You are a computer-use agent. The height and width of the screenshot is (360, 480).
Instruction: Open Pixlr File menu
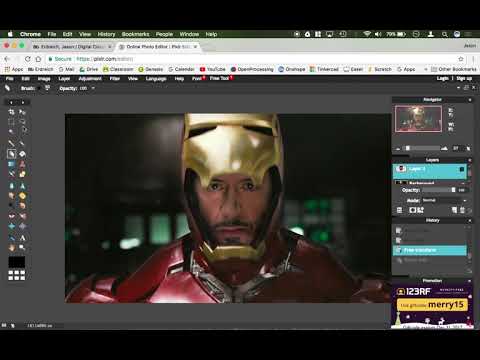[10, 79]
